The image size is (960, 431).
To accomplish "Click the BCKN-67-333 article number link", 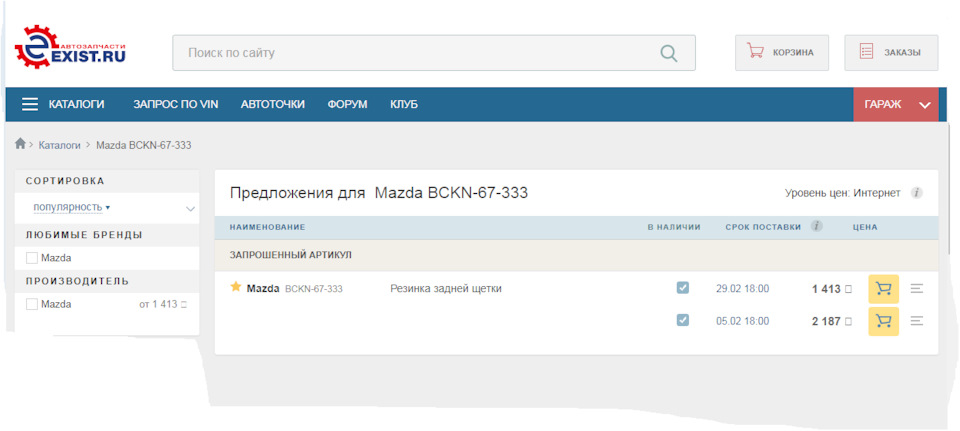I will tap(314, 289).
